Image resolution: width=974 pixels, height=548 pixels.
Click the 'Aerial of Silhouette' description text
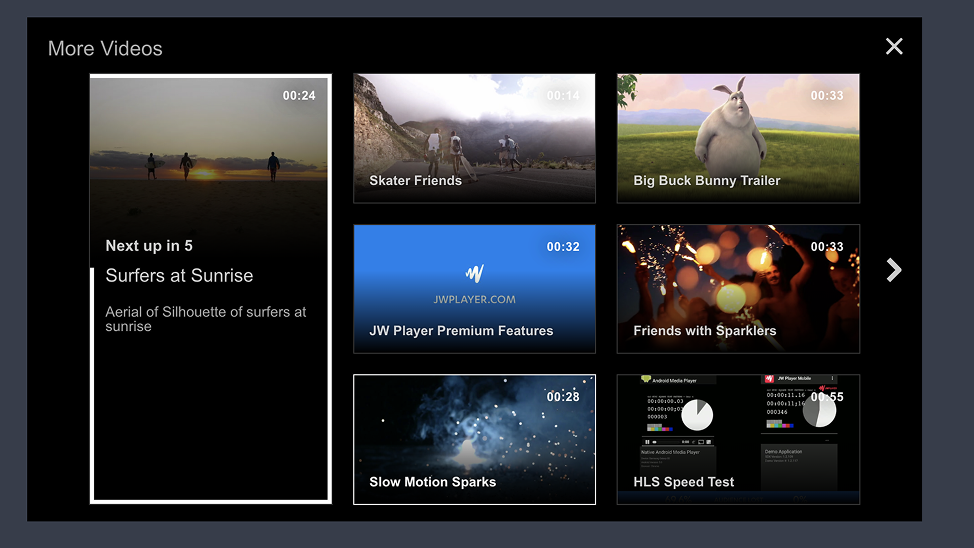(206, 319)
